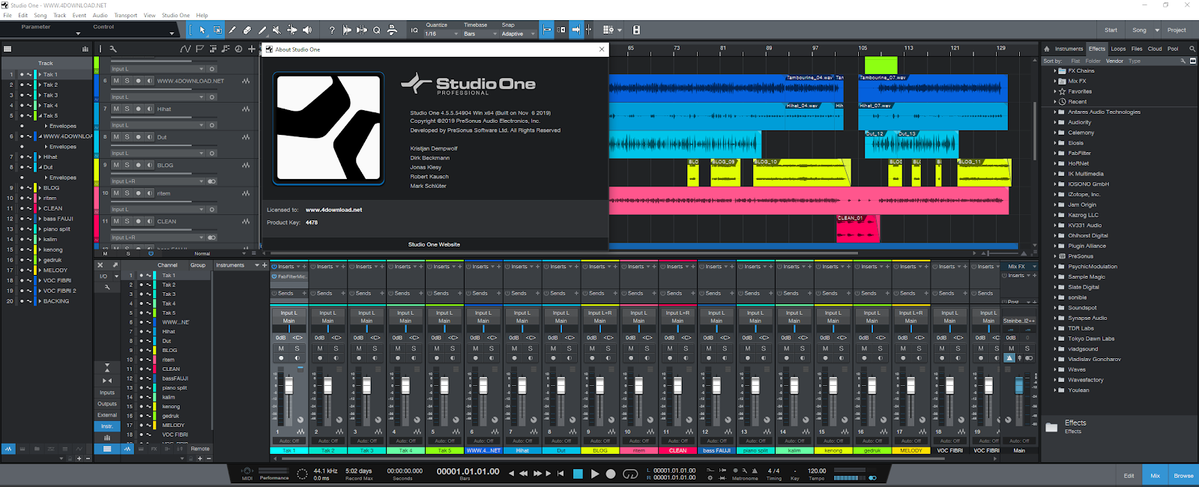Open mixer console wrench settings
Screen dimensions: 1199x487
coord(108,287)
